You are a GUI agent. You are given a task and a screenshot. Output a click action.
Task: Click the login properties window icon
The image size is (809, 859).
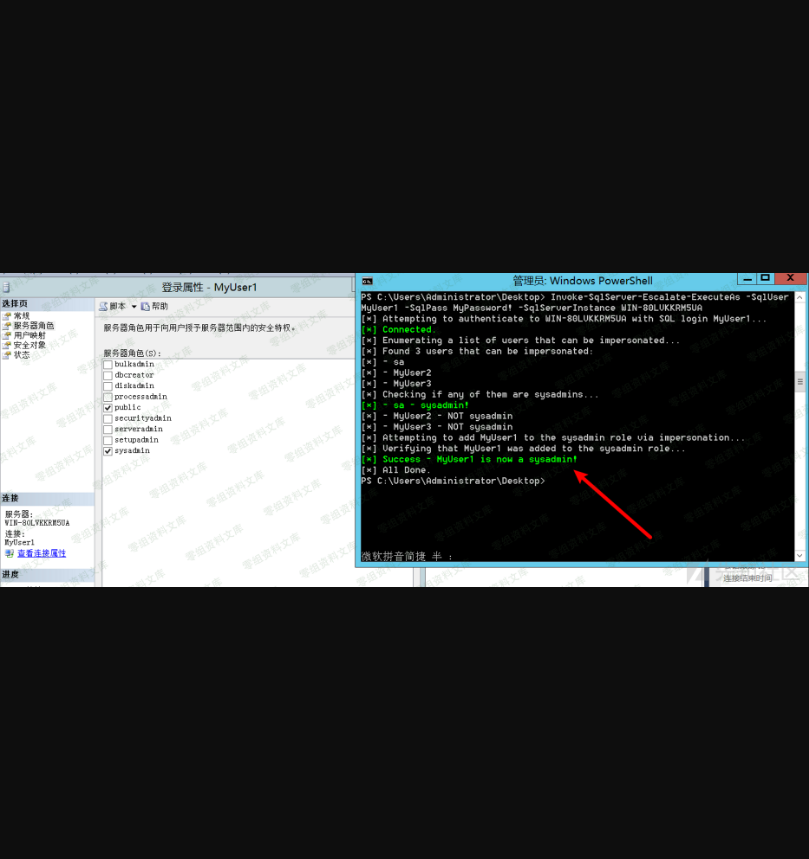pyautogui.click(x=6, y=287)
